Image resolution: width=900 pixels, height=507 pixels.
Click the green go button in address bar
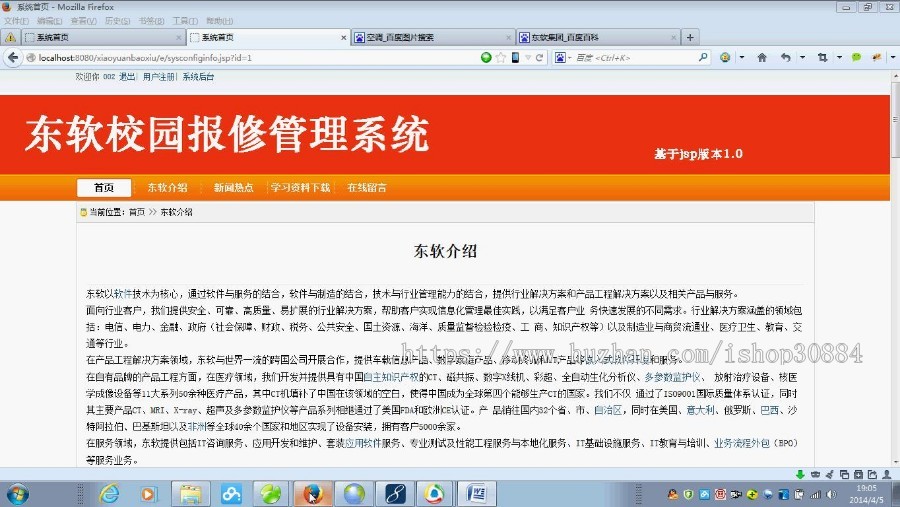coord(486,57)
